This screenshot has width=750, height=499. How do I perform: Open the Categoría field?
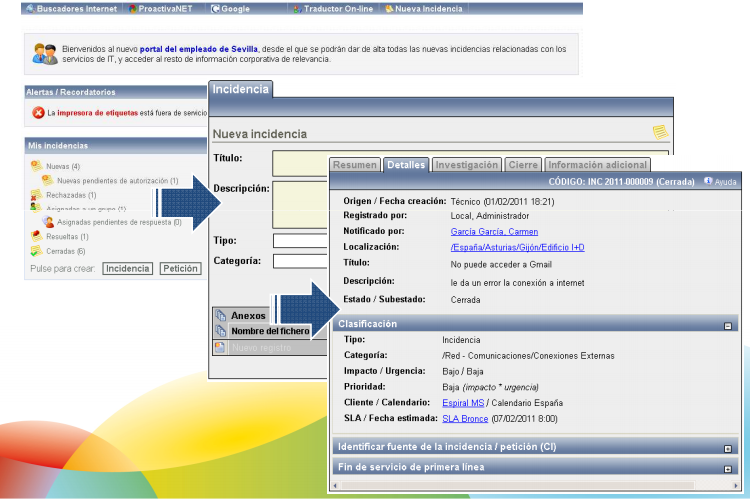click(x=300, y=261)
